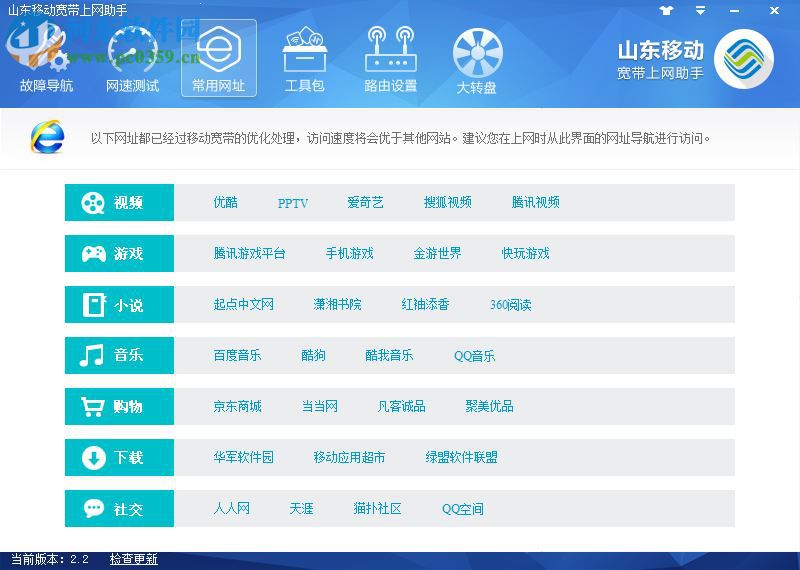800x570 pixels.
Task: Visit 手机游戏 link
Action: pos(349,254)
